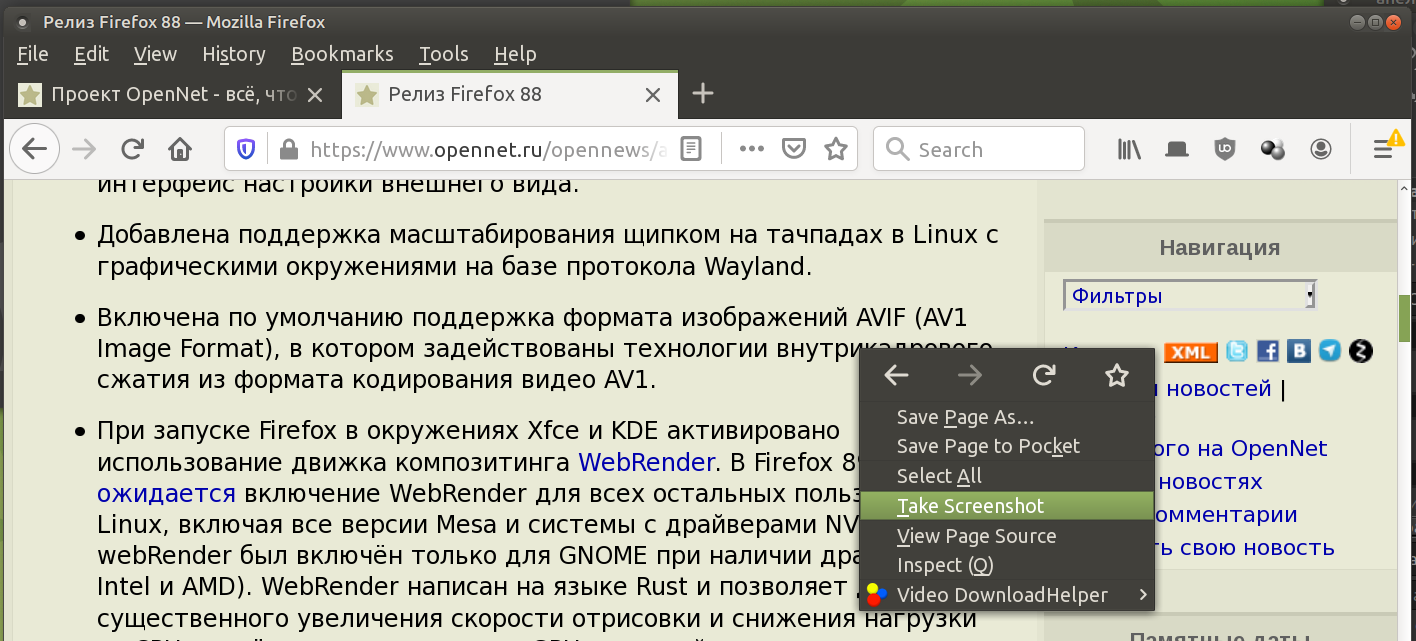Open the Telegram icon in sidebar

pyautogui.click(x=1329, y=351)
